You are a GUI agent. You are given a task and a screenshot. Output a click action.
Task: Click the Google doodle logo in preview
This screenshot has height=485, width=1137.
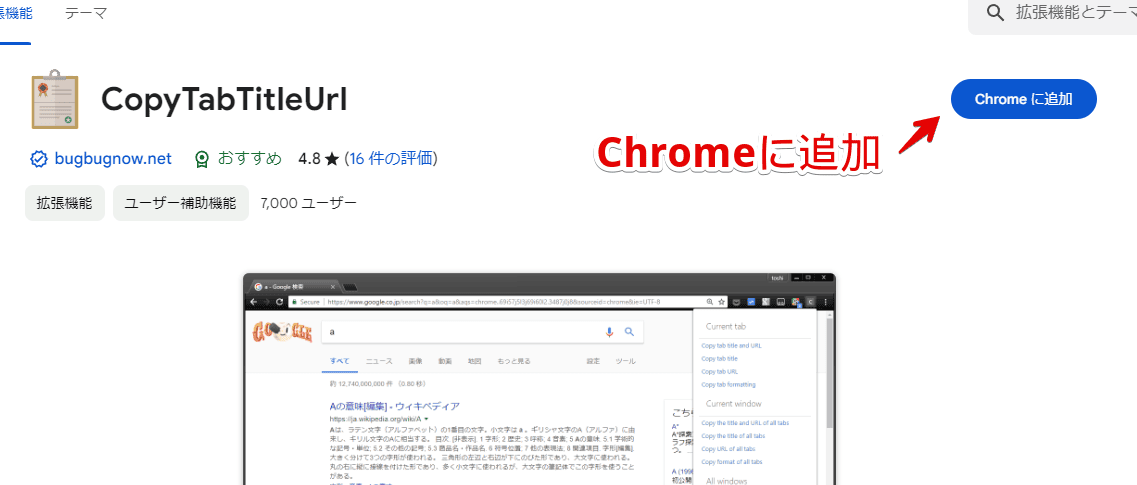pos(282,332)
